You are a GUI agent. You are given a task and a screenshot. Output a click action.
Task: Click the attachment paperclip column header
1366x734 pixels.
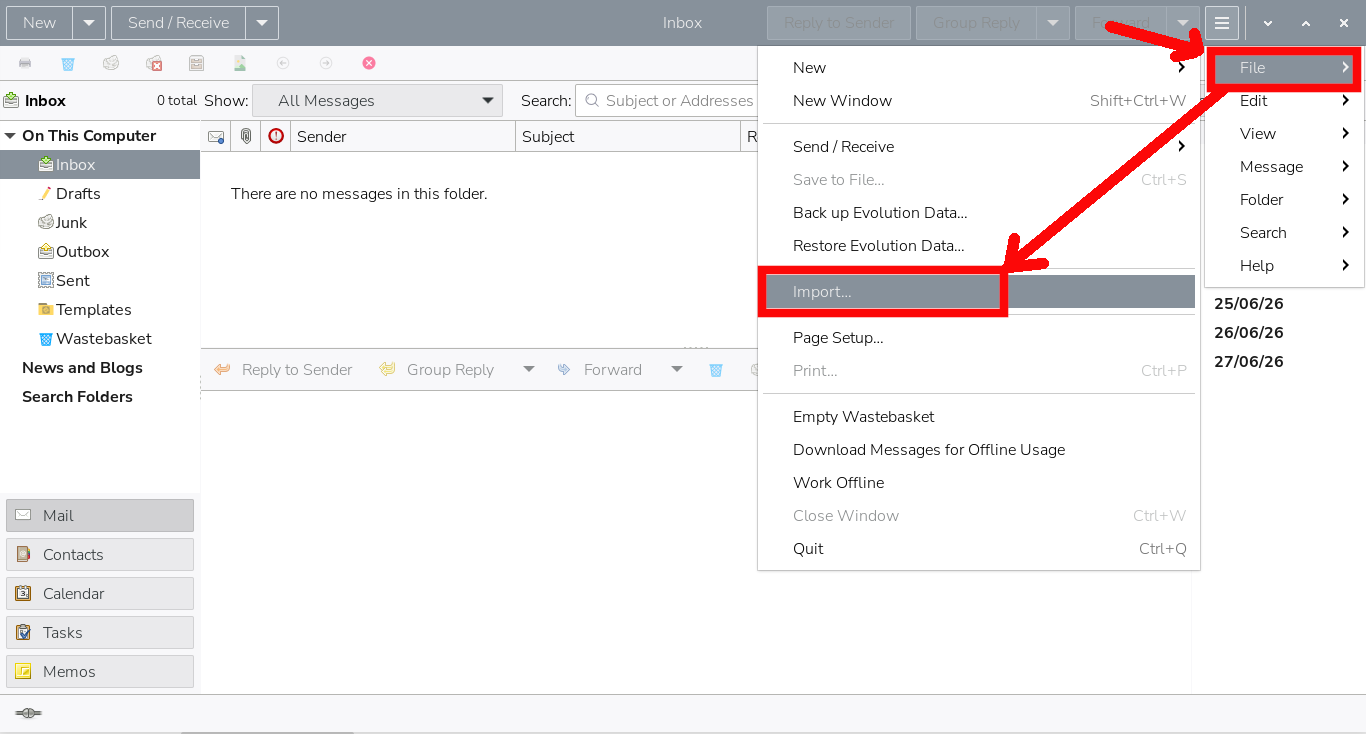point(246,136)
